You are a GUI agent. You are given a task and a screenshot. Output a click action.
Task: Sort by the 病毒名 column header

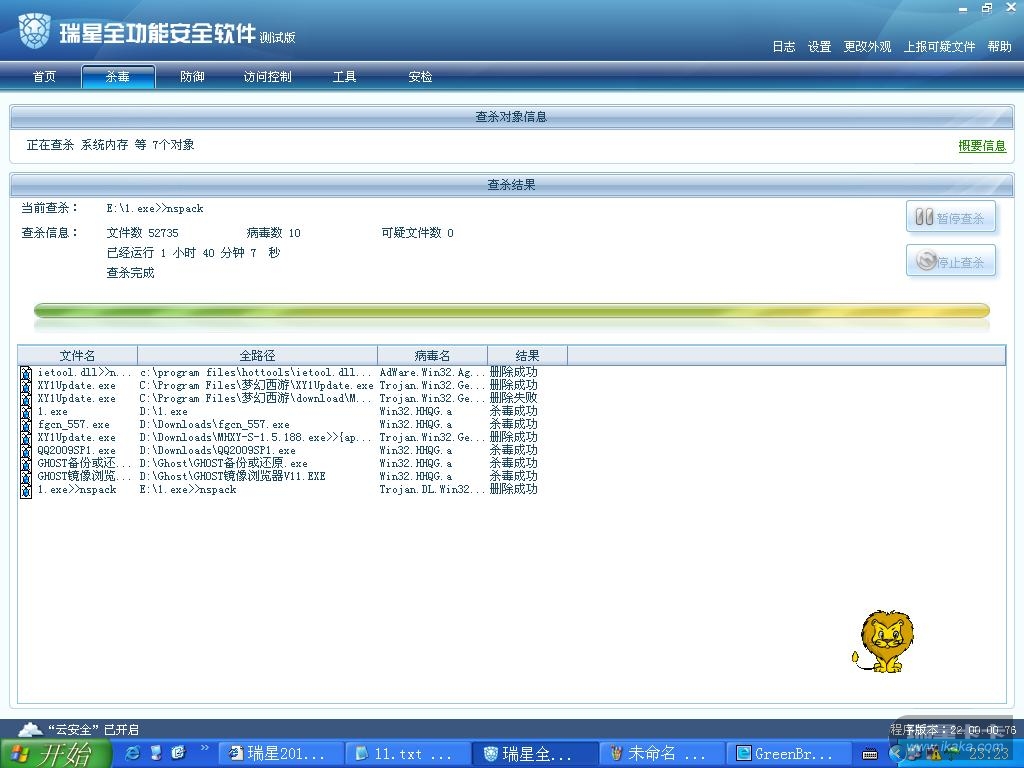432,356
